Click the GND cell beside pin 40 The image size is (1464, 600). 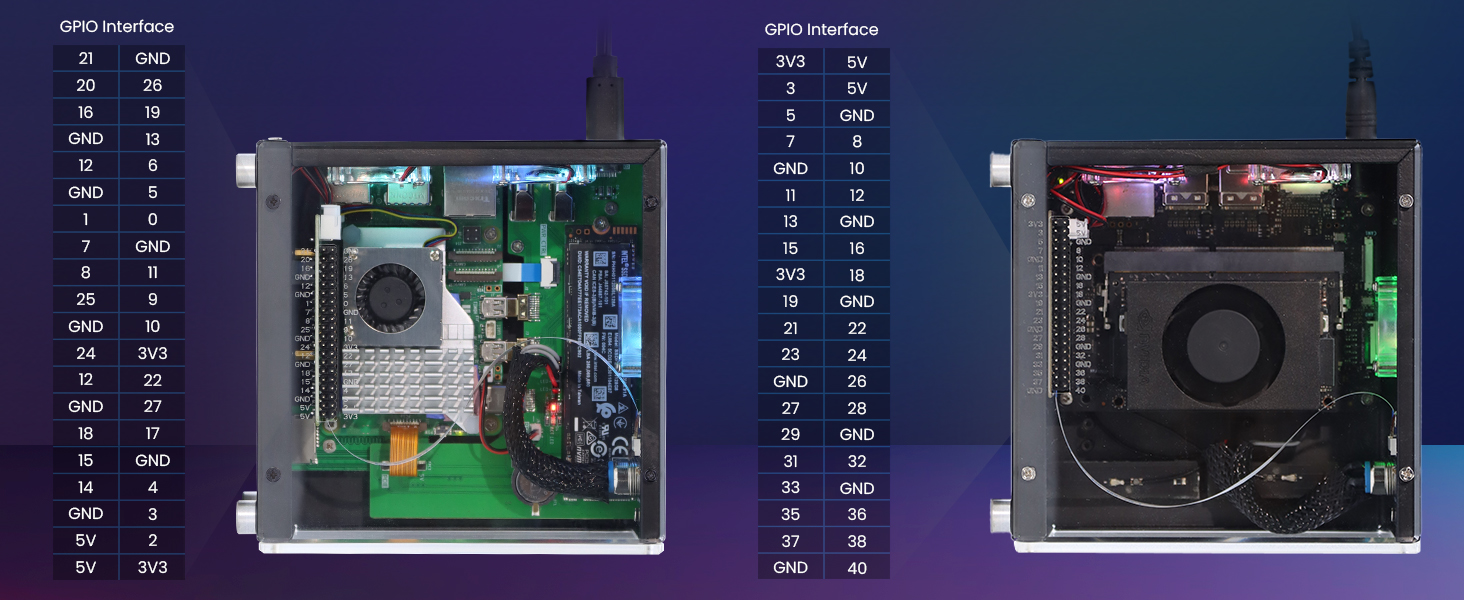click(x=791, y=568)
